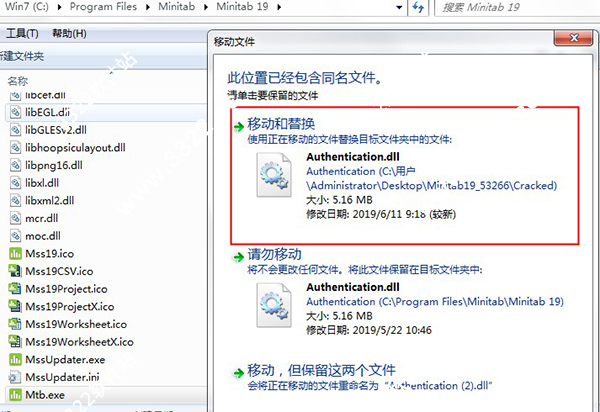The width and height of the screenshot is (600, 412).
Task: Click the Authentication.dll icon in the Minitab 19 destination
Action: (274, 305)
